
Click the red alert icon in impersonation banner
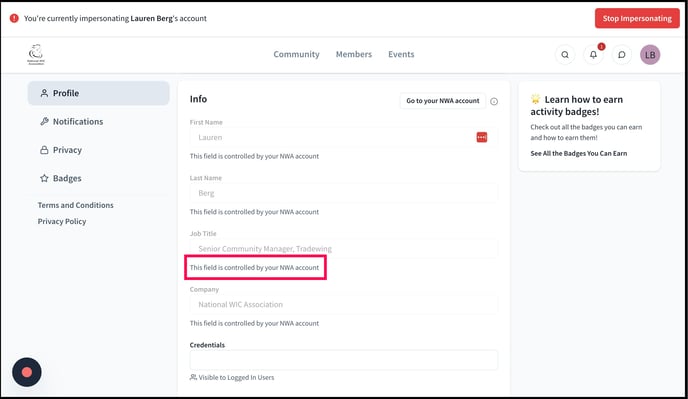[14, 18]
